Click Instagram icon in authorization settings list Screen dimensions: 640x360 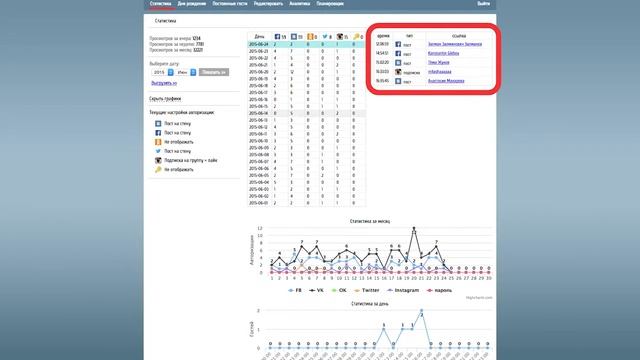coord(158,160)
